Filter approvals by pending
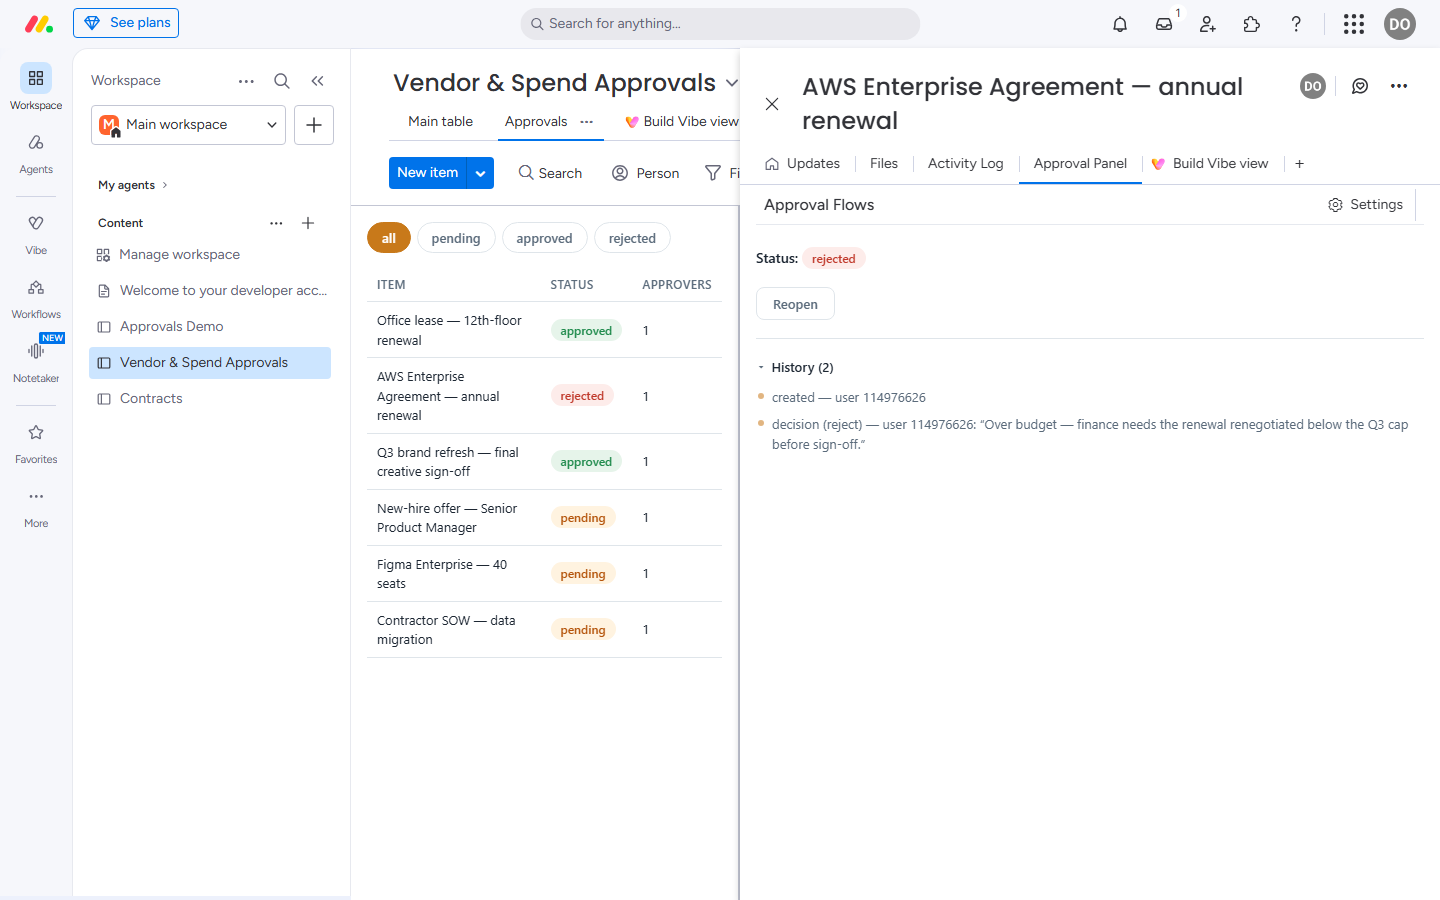 [456, 238]
